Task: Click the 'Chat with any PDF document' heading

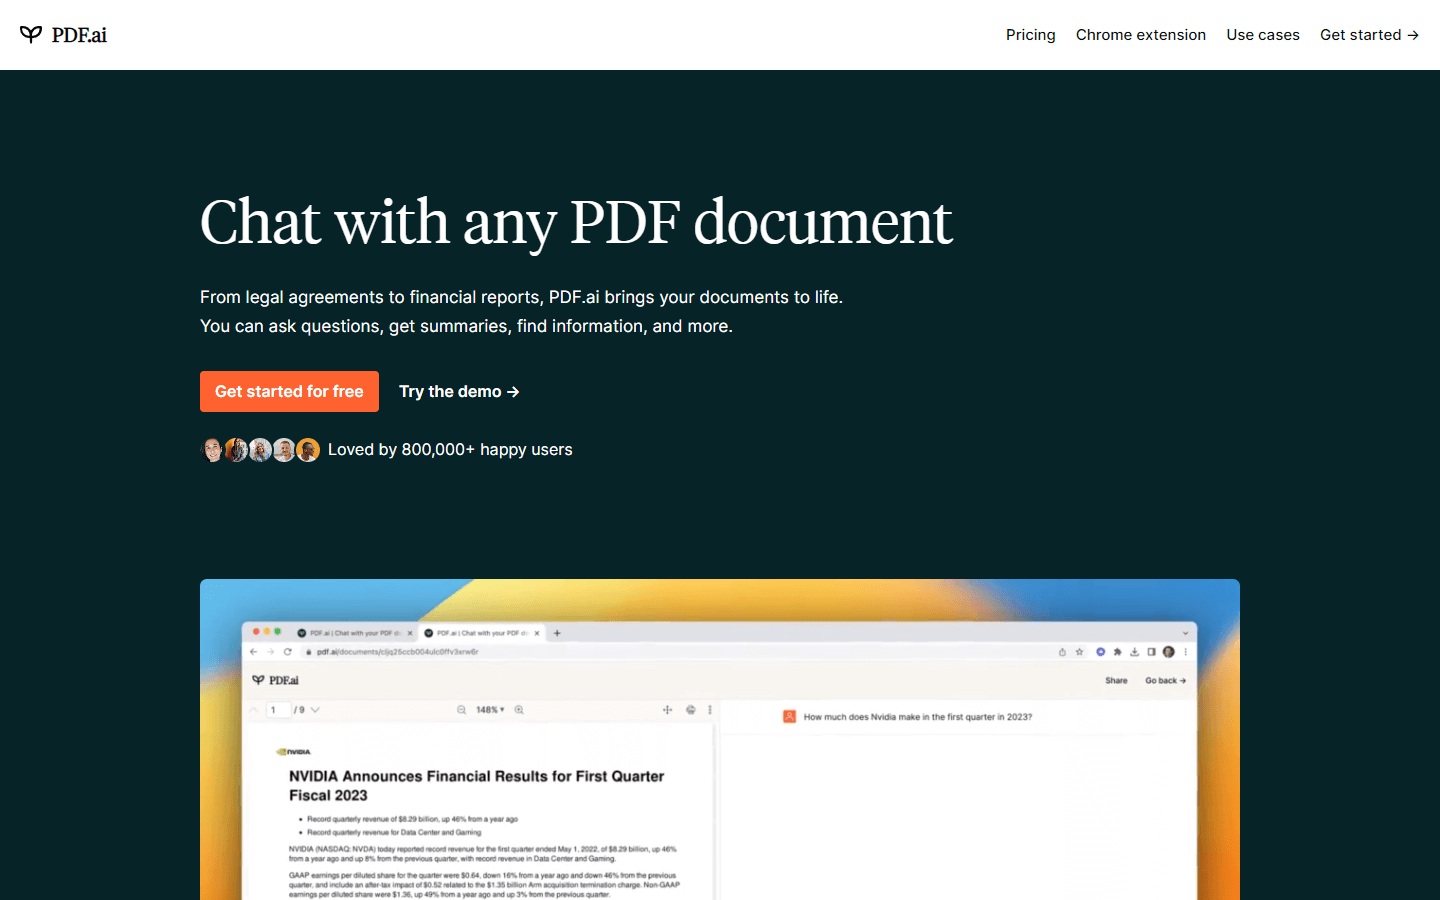Action: coord(576,222)
